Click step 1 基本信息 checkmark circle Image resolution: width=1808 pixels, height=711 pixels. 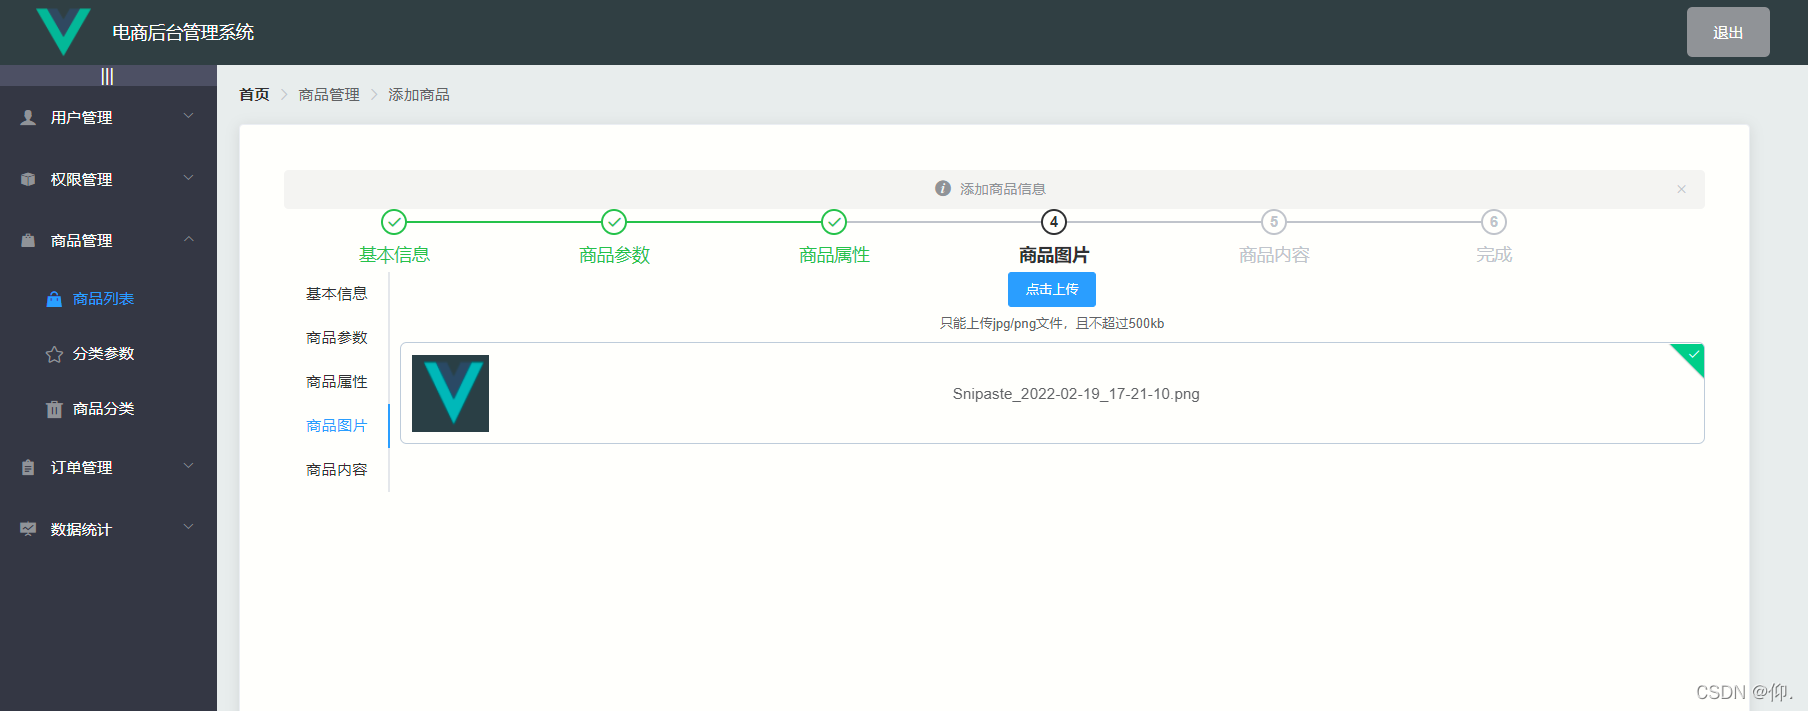coord(394,222)
